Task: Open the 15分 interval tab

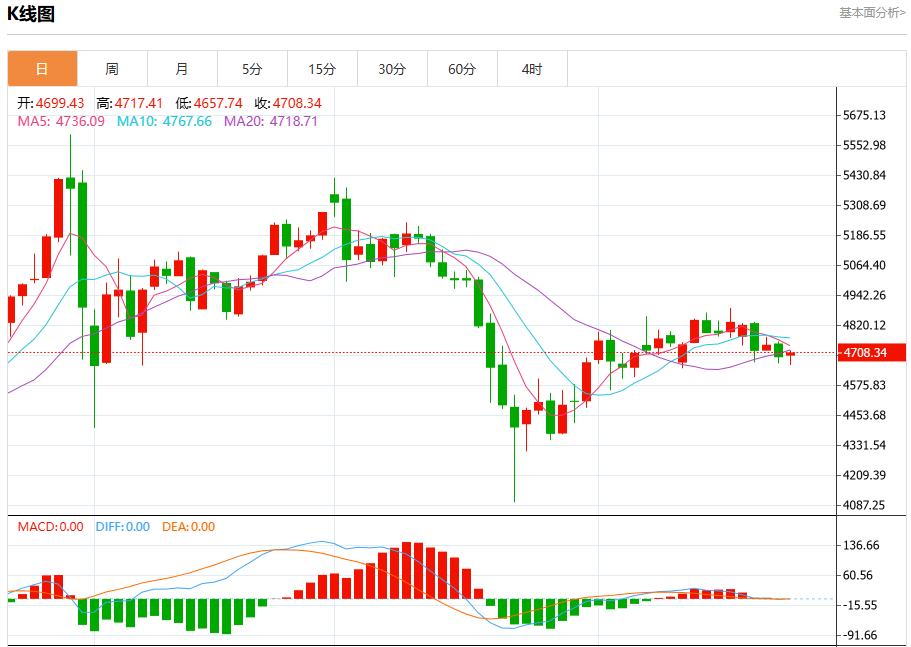Action: pos(322,69)
